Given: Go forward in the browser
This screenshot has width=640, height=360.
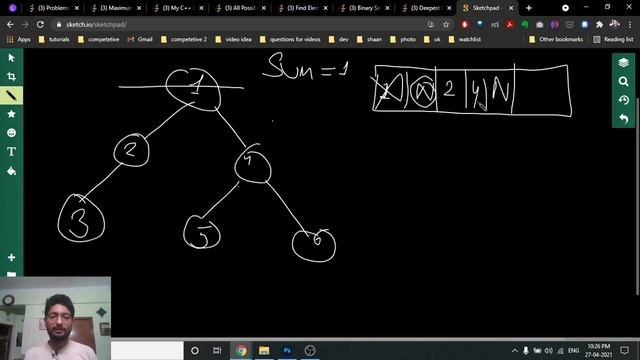Looking at the screenshot, I should pos(25,24).
